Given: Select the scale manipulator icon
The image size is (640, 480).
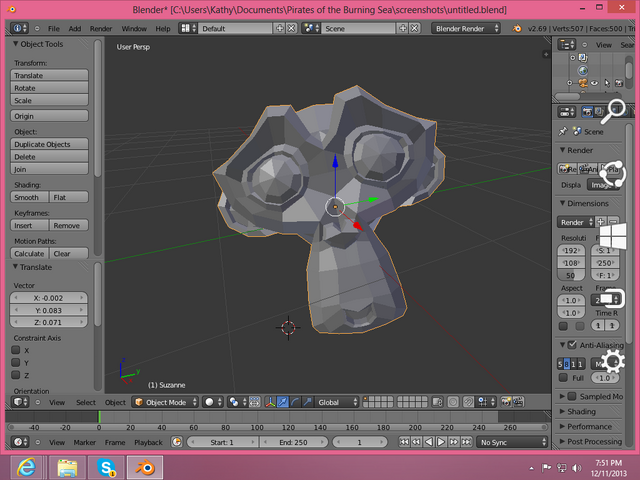Looking at the screenshot, I should click(307, 402).
